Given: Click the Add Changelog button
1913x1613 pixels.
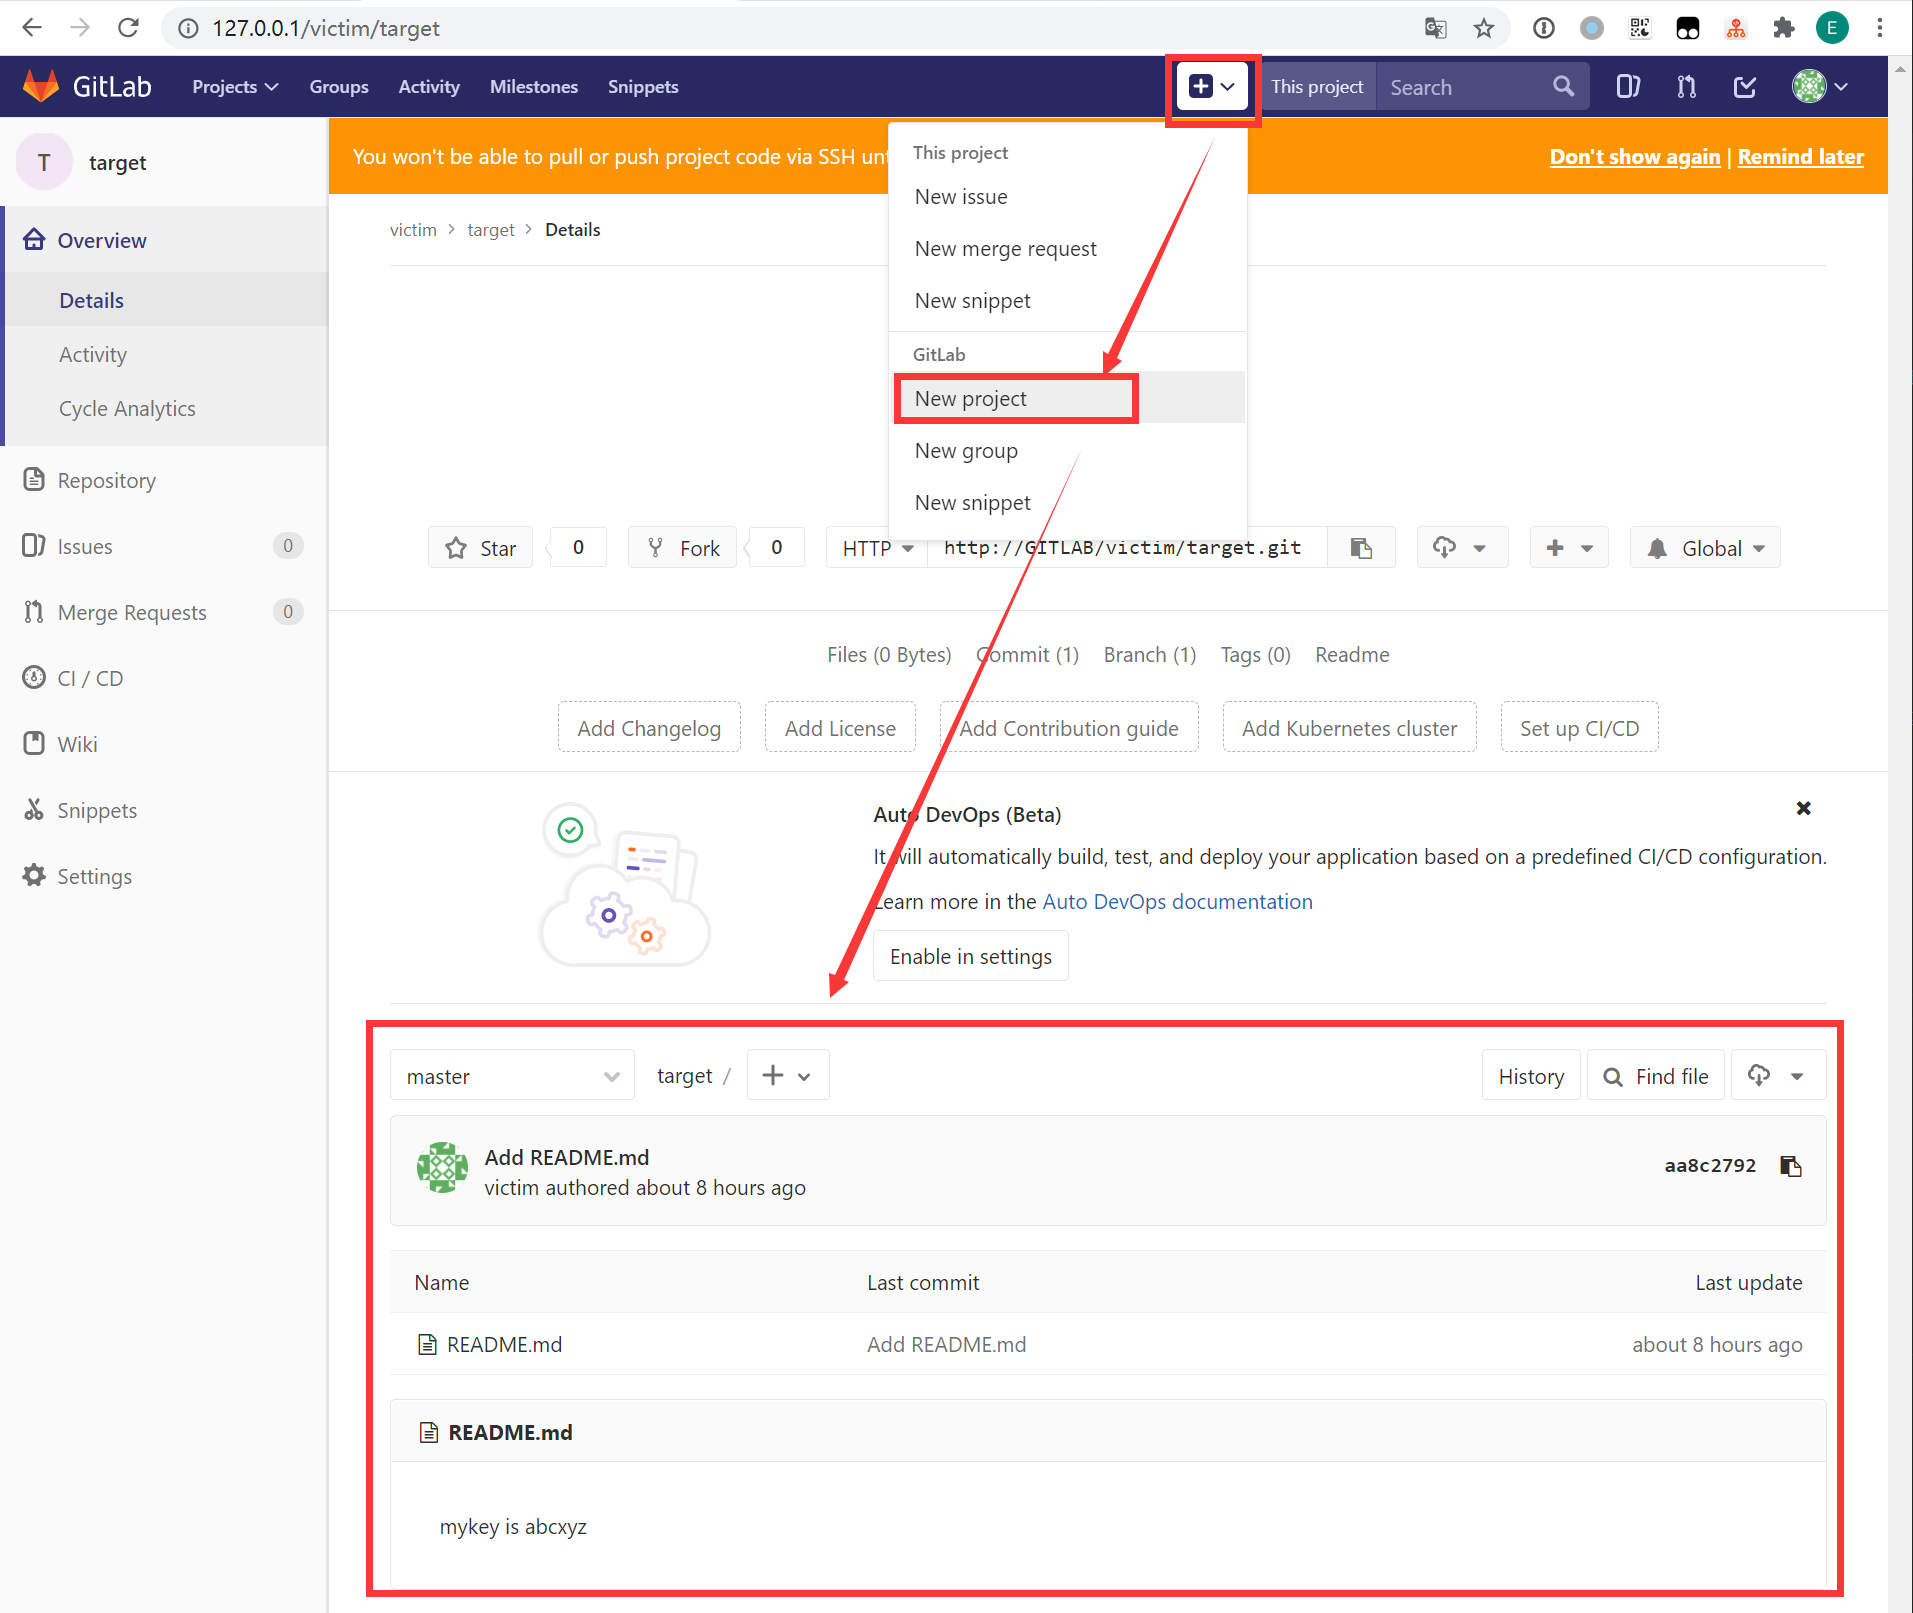Looking at the screenshot, I should 649,728.
